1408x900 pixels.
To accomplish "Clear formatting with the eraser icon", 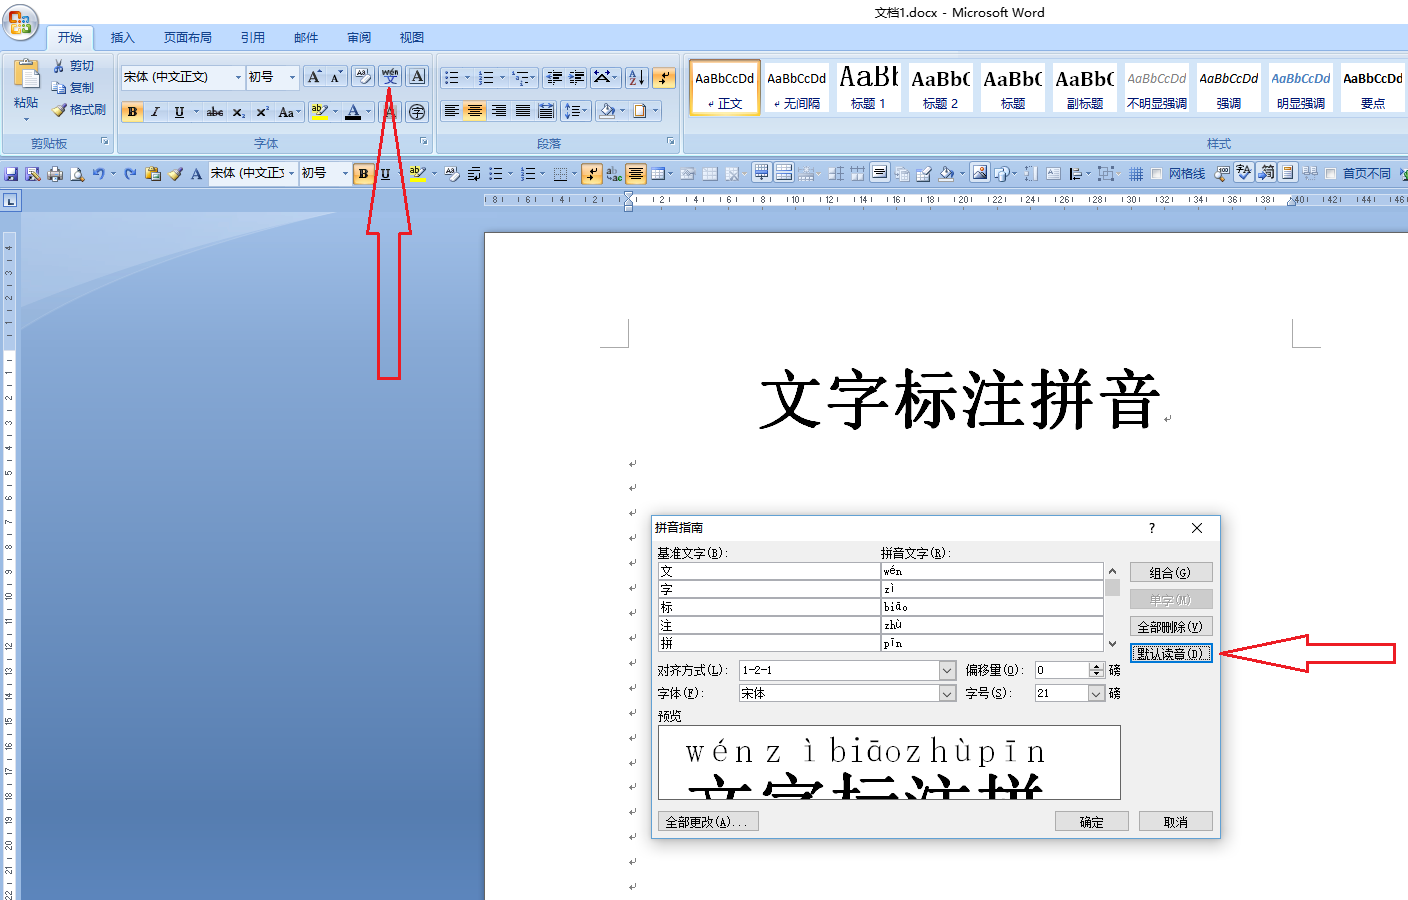I will 363,77.
